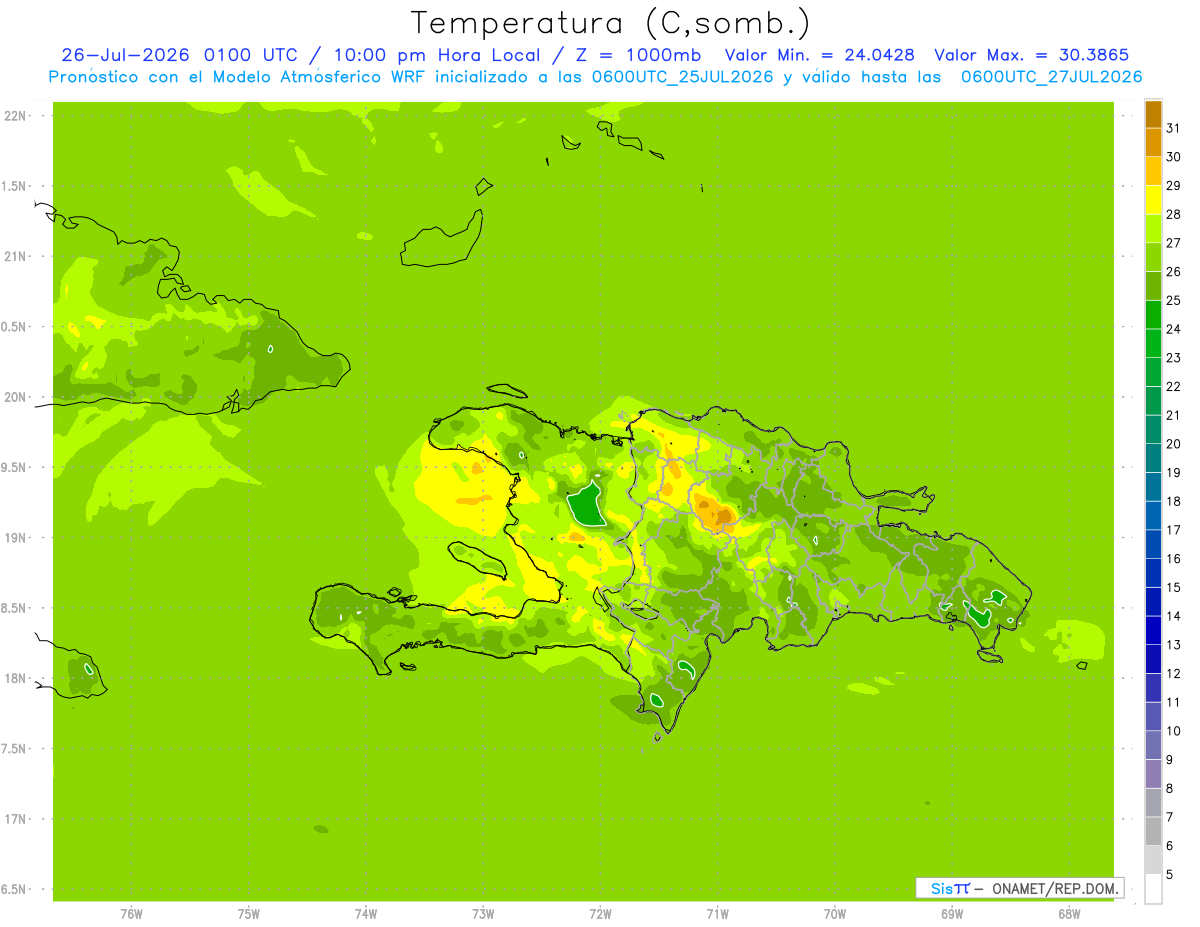The image size is (1200, 927).
Task: Pick the lime swatch between 27 and 28
Action: [x=1153, y=228]
